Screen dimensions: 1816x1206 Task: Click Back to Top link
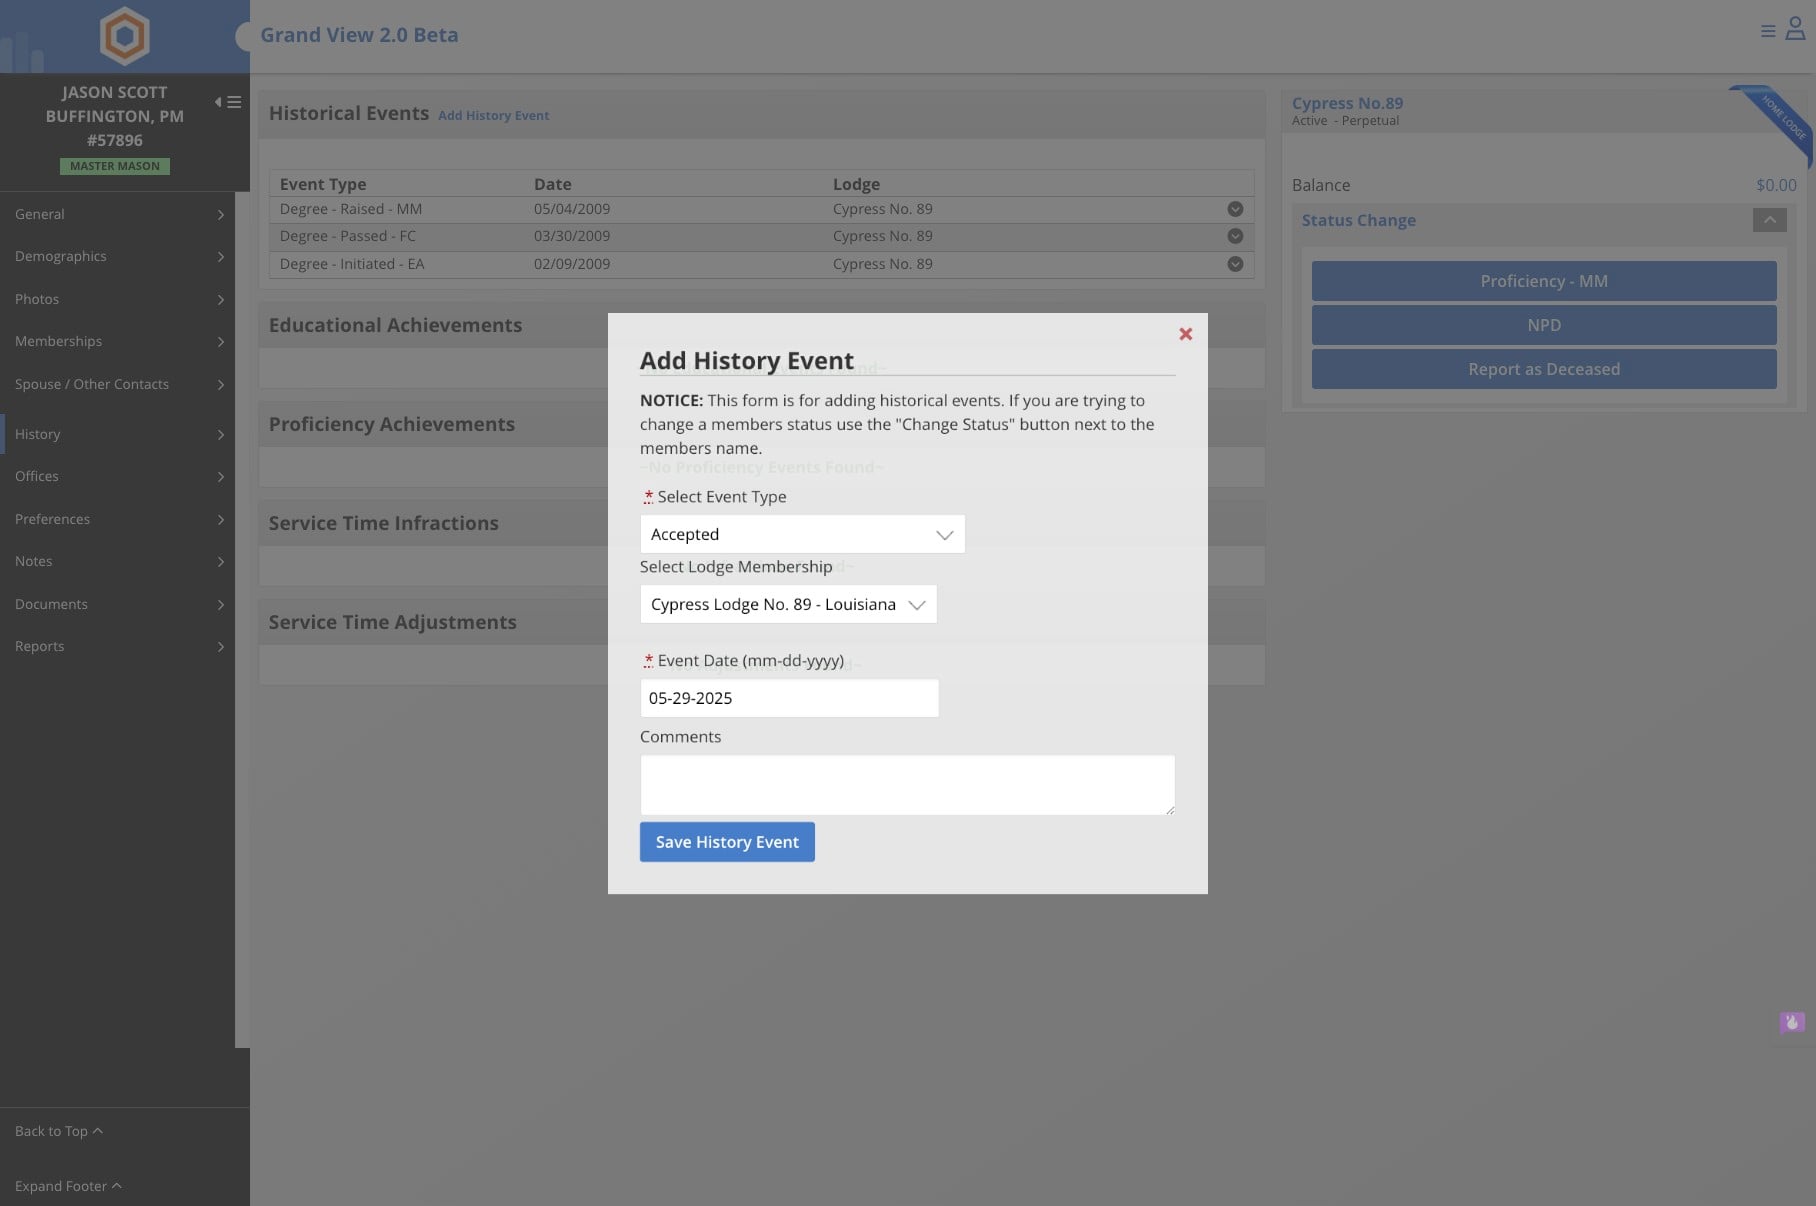tap(59, 1131)
